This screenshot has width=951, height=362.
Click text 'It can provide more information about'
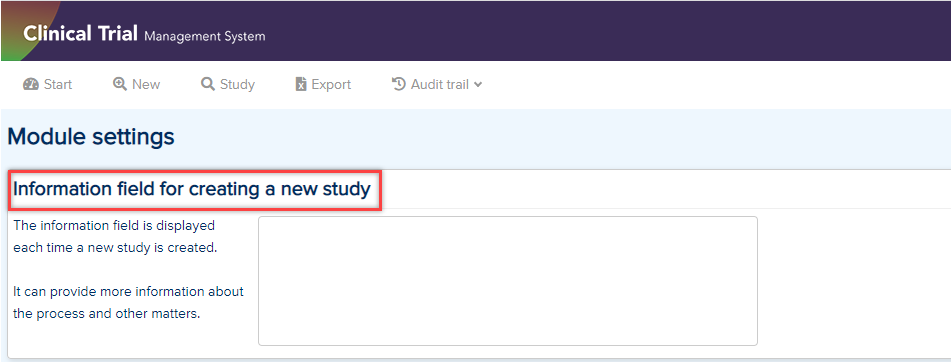point(129,291)
